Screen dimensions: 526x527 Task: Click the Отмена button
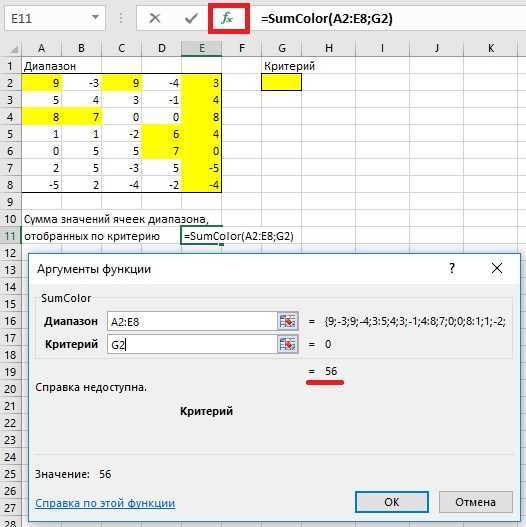475,502
